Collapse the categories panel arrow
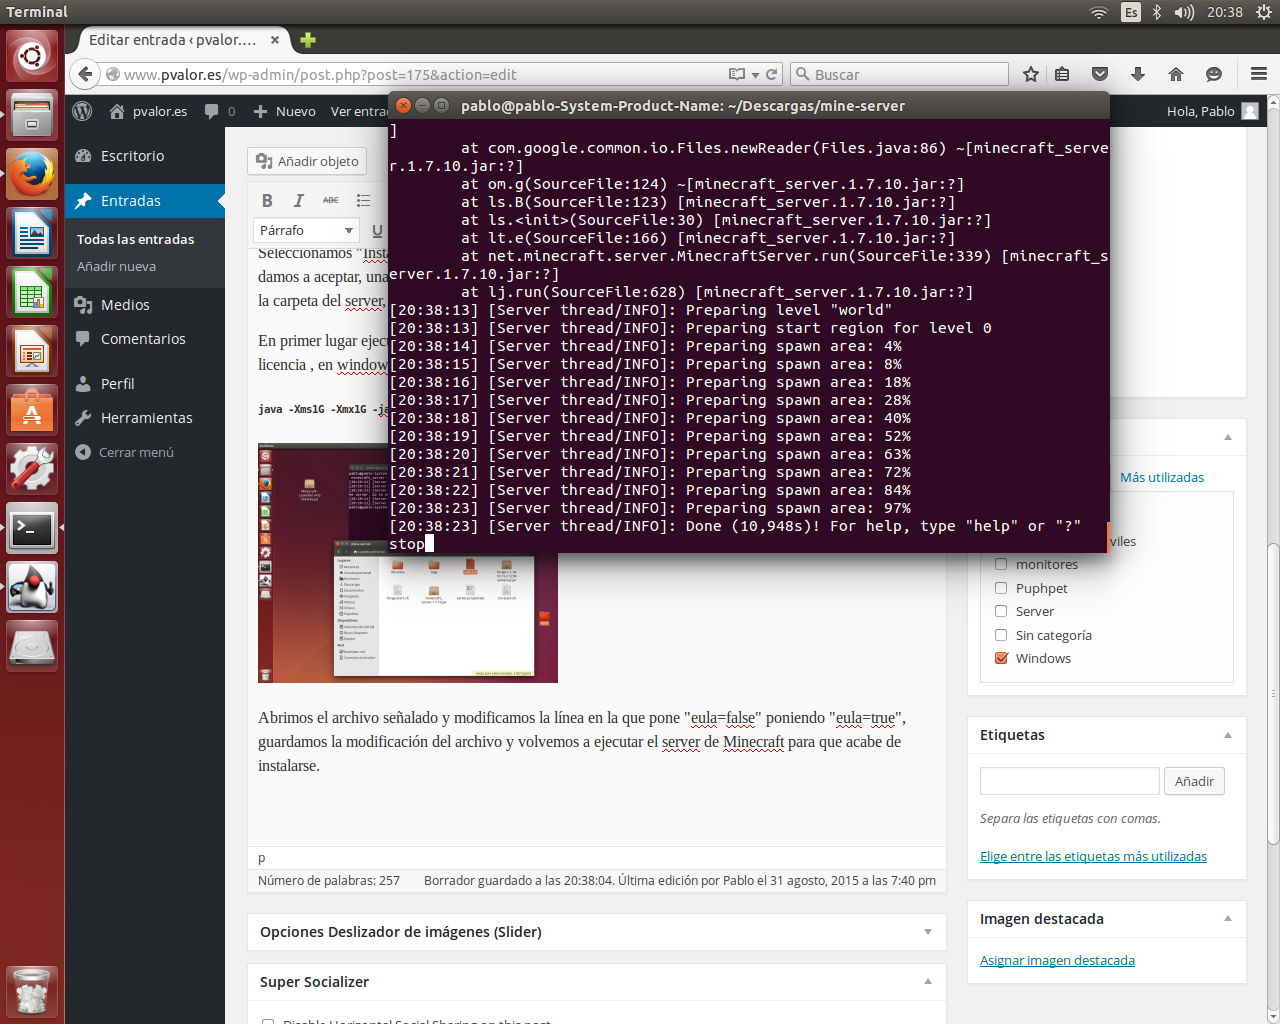 (x=1228, y=437)
